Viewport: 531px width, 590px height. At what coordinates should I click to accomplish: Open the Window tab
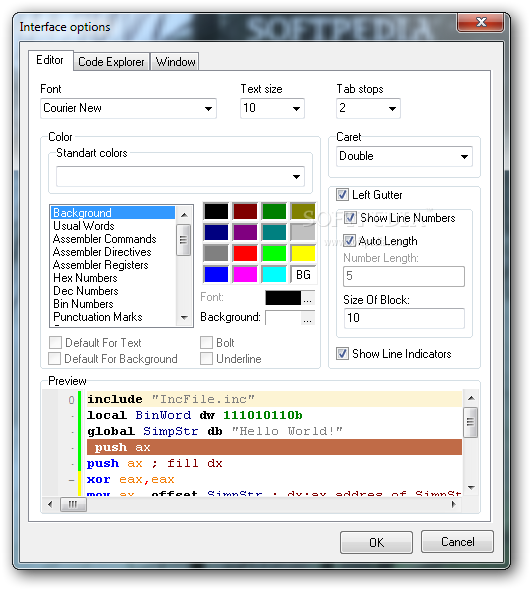click(175, 61)
